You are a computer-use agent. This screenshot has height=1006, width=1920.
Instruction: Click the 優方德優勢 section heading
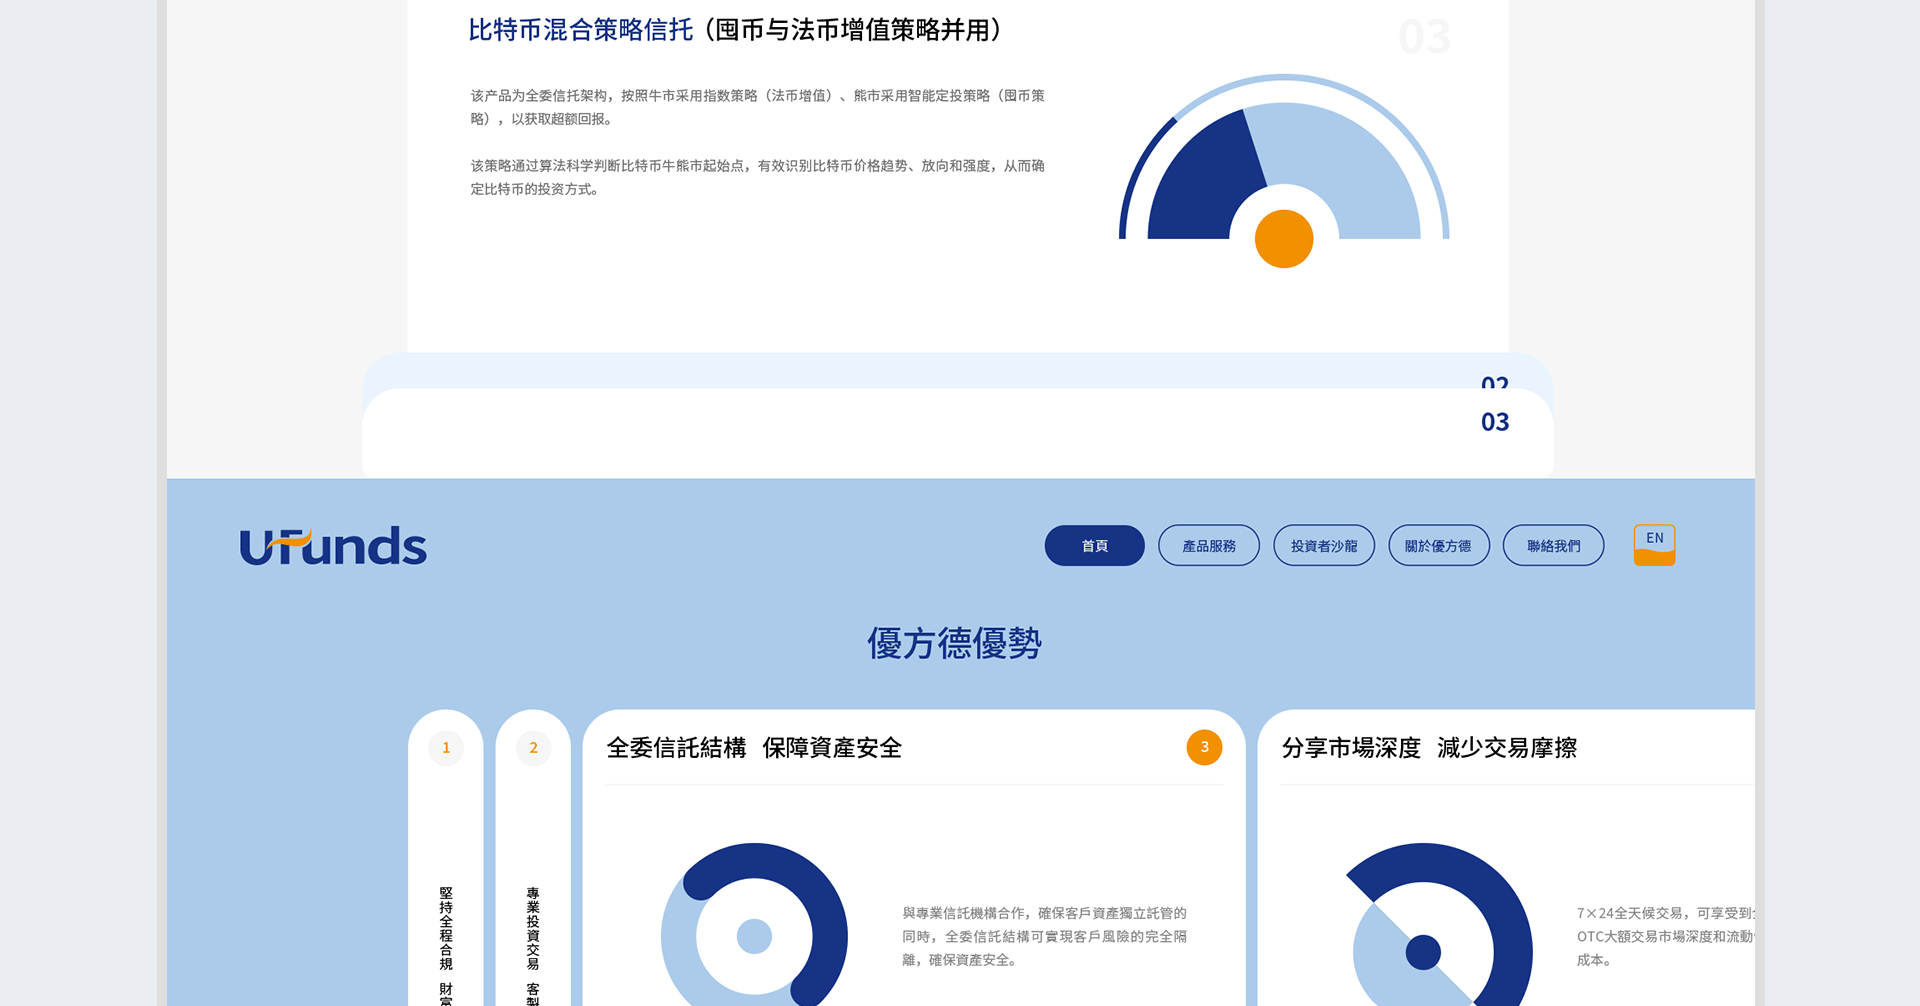pos(954,643)
